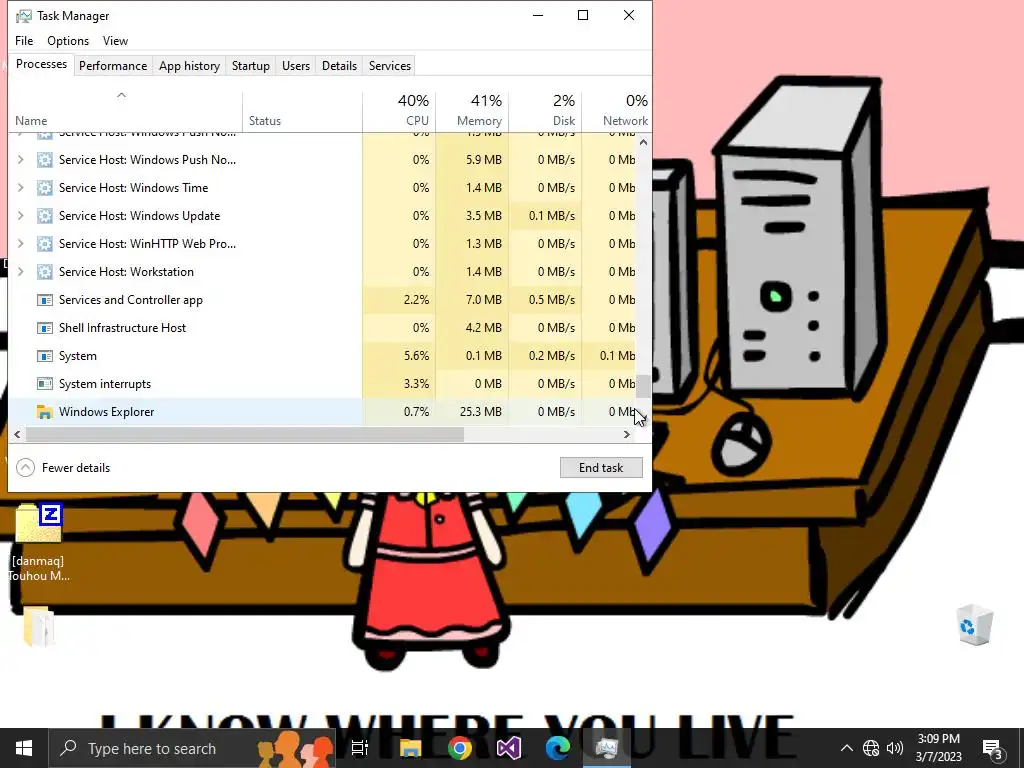Expand the fully visible Windows Push No... row
1024x768 pixels.
[20, 159]
